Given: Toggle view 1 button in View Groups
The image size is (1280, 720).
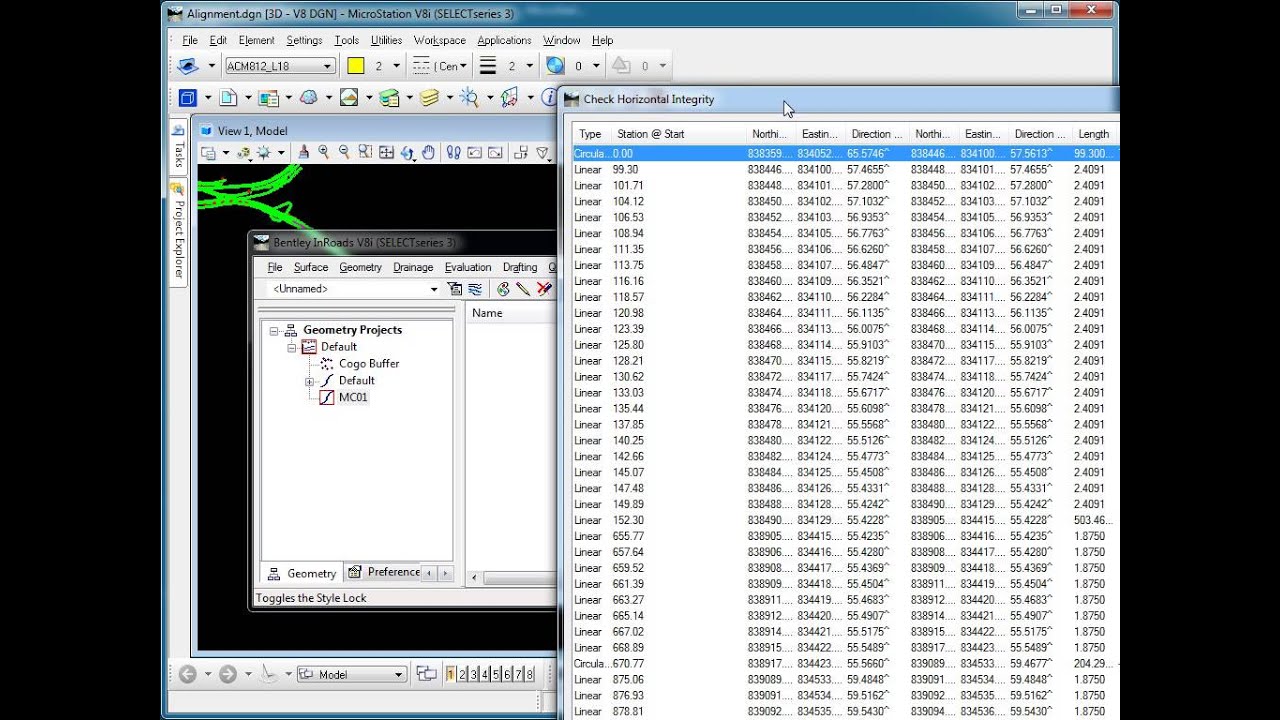Looking at the screenshot, I should coord(451,674).
